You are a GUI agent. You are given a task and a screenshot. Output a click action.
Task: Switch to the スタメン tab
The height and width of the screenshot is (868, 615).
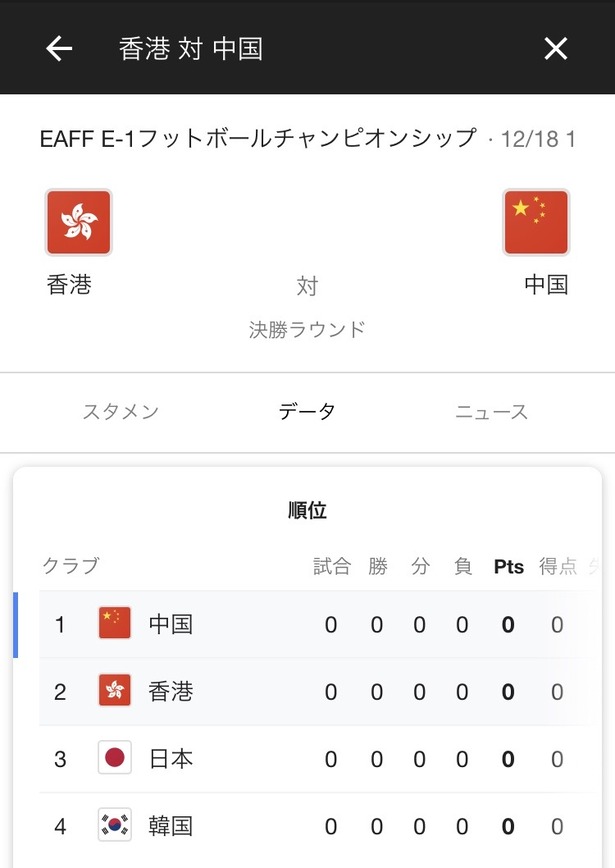pos(121,412)
